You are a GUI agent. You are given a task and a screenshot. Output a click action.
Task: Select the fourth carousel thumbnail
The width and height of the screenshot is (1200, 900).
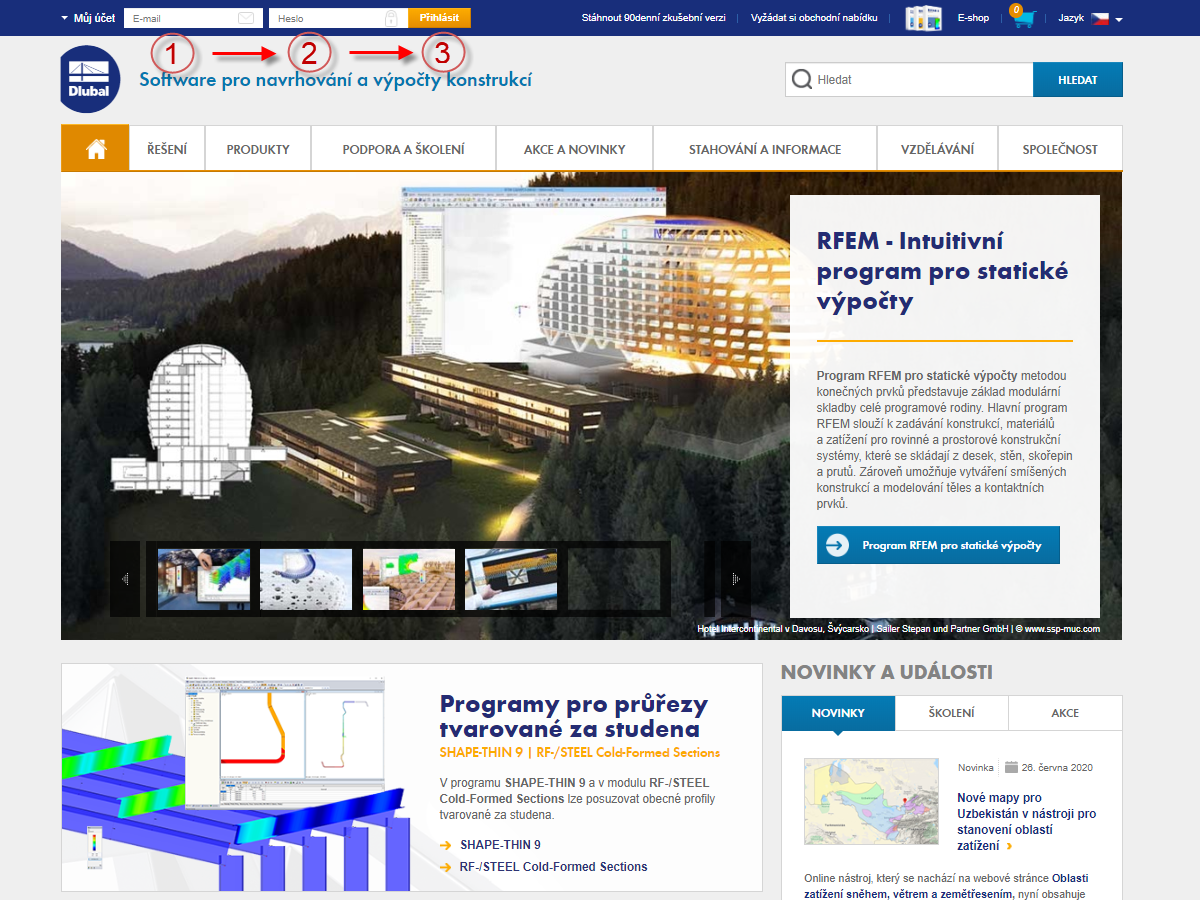point(511,579)
